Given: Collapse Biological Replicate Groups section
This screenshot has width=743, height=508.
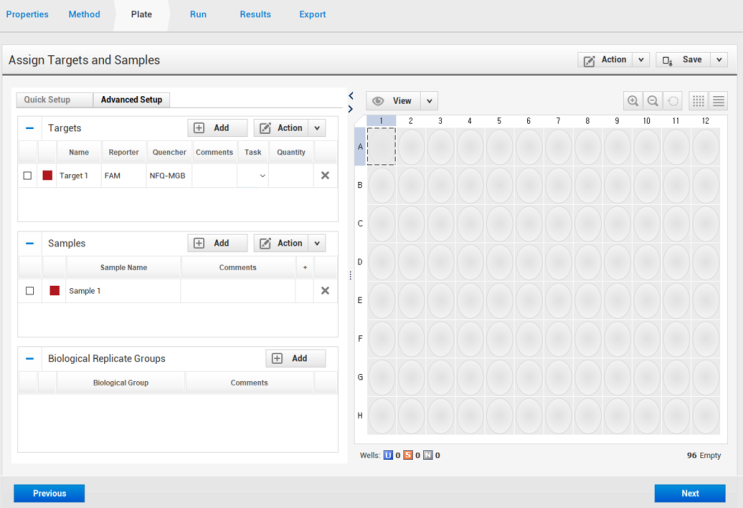Looking at the screenshot, I should pyautogui.click(x=29, y=358).
